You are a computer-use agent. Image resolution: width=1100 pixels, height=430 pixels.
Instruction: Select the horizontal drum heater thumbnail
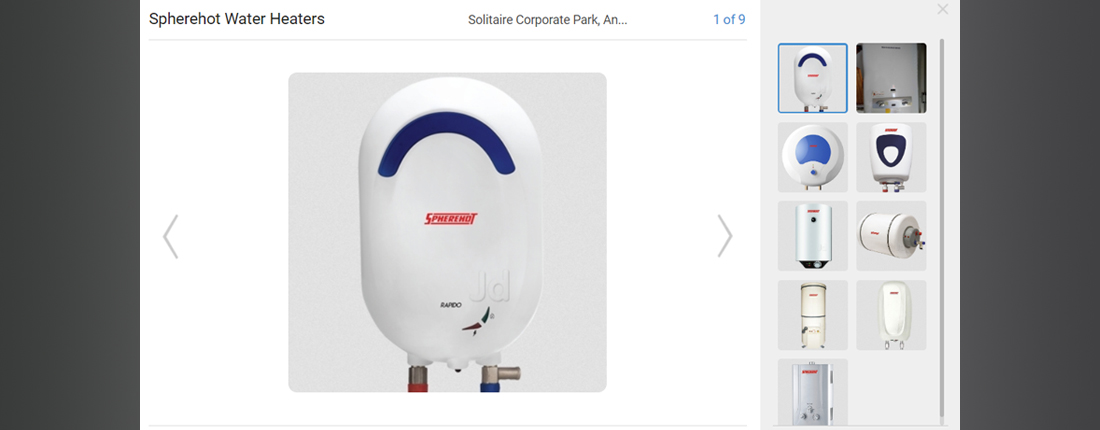(x=891, y=236)
